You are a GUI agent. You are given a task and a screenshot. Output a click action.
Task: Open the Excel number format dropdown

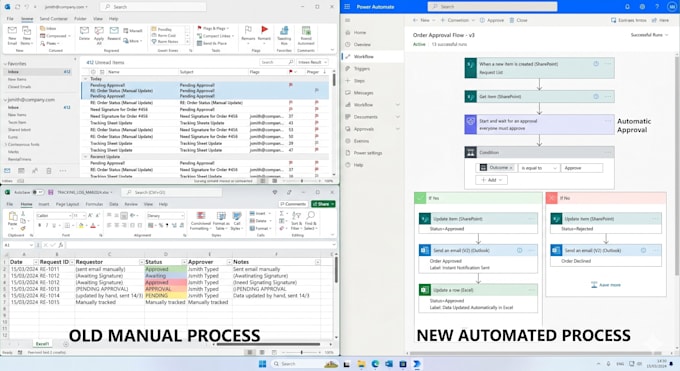(182, 216)
